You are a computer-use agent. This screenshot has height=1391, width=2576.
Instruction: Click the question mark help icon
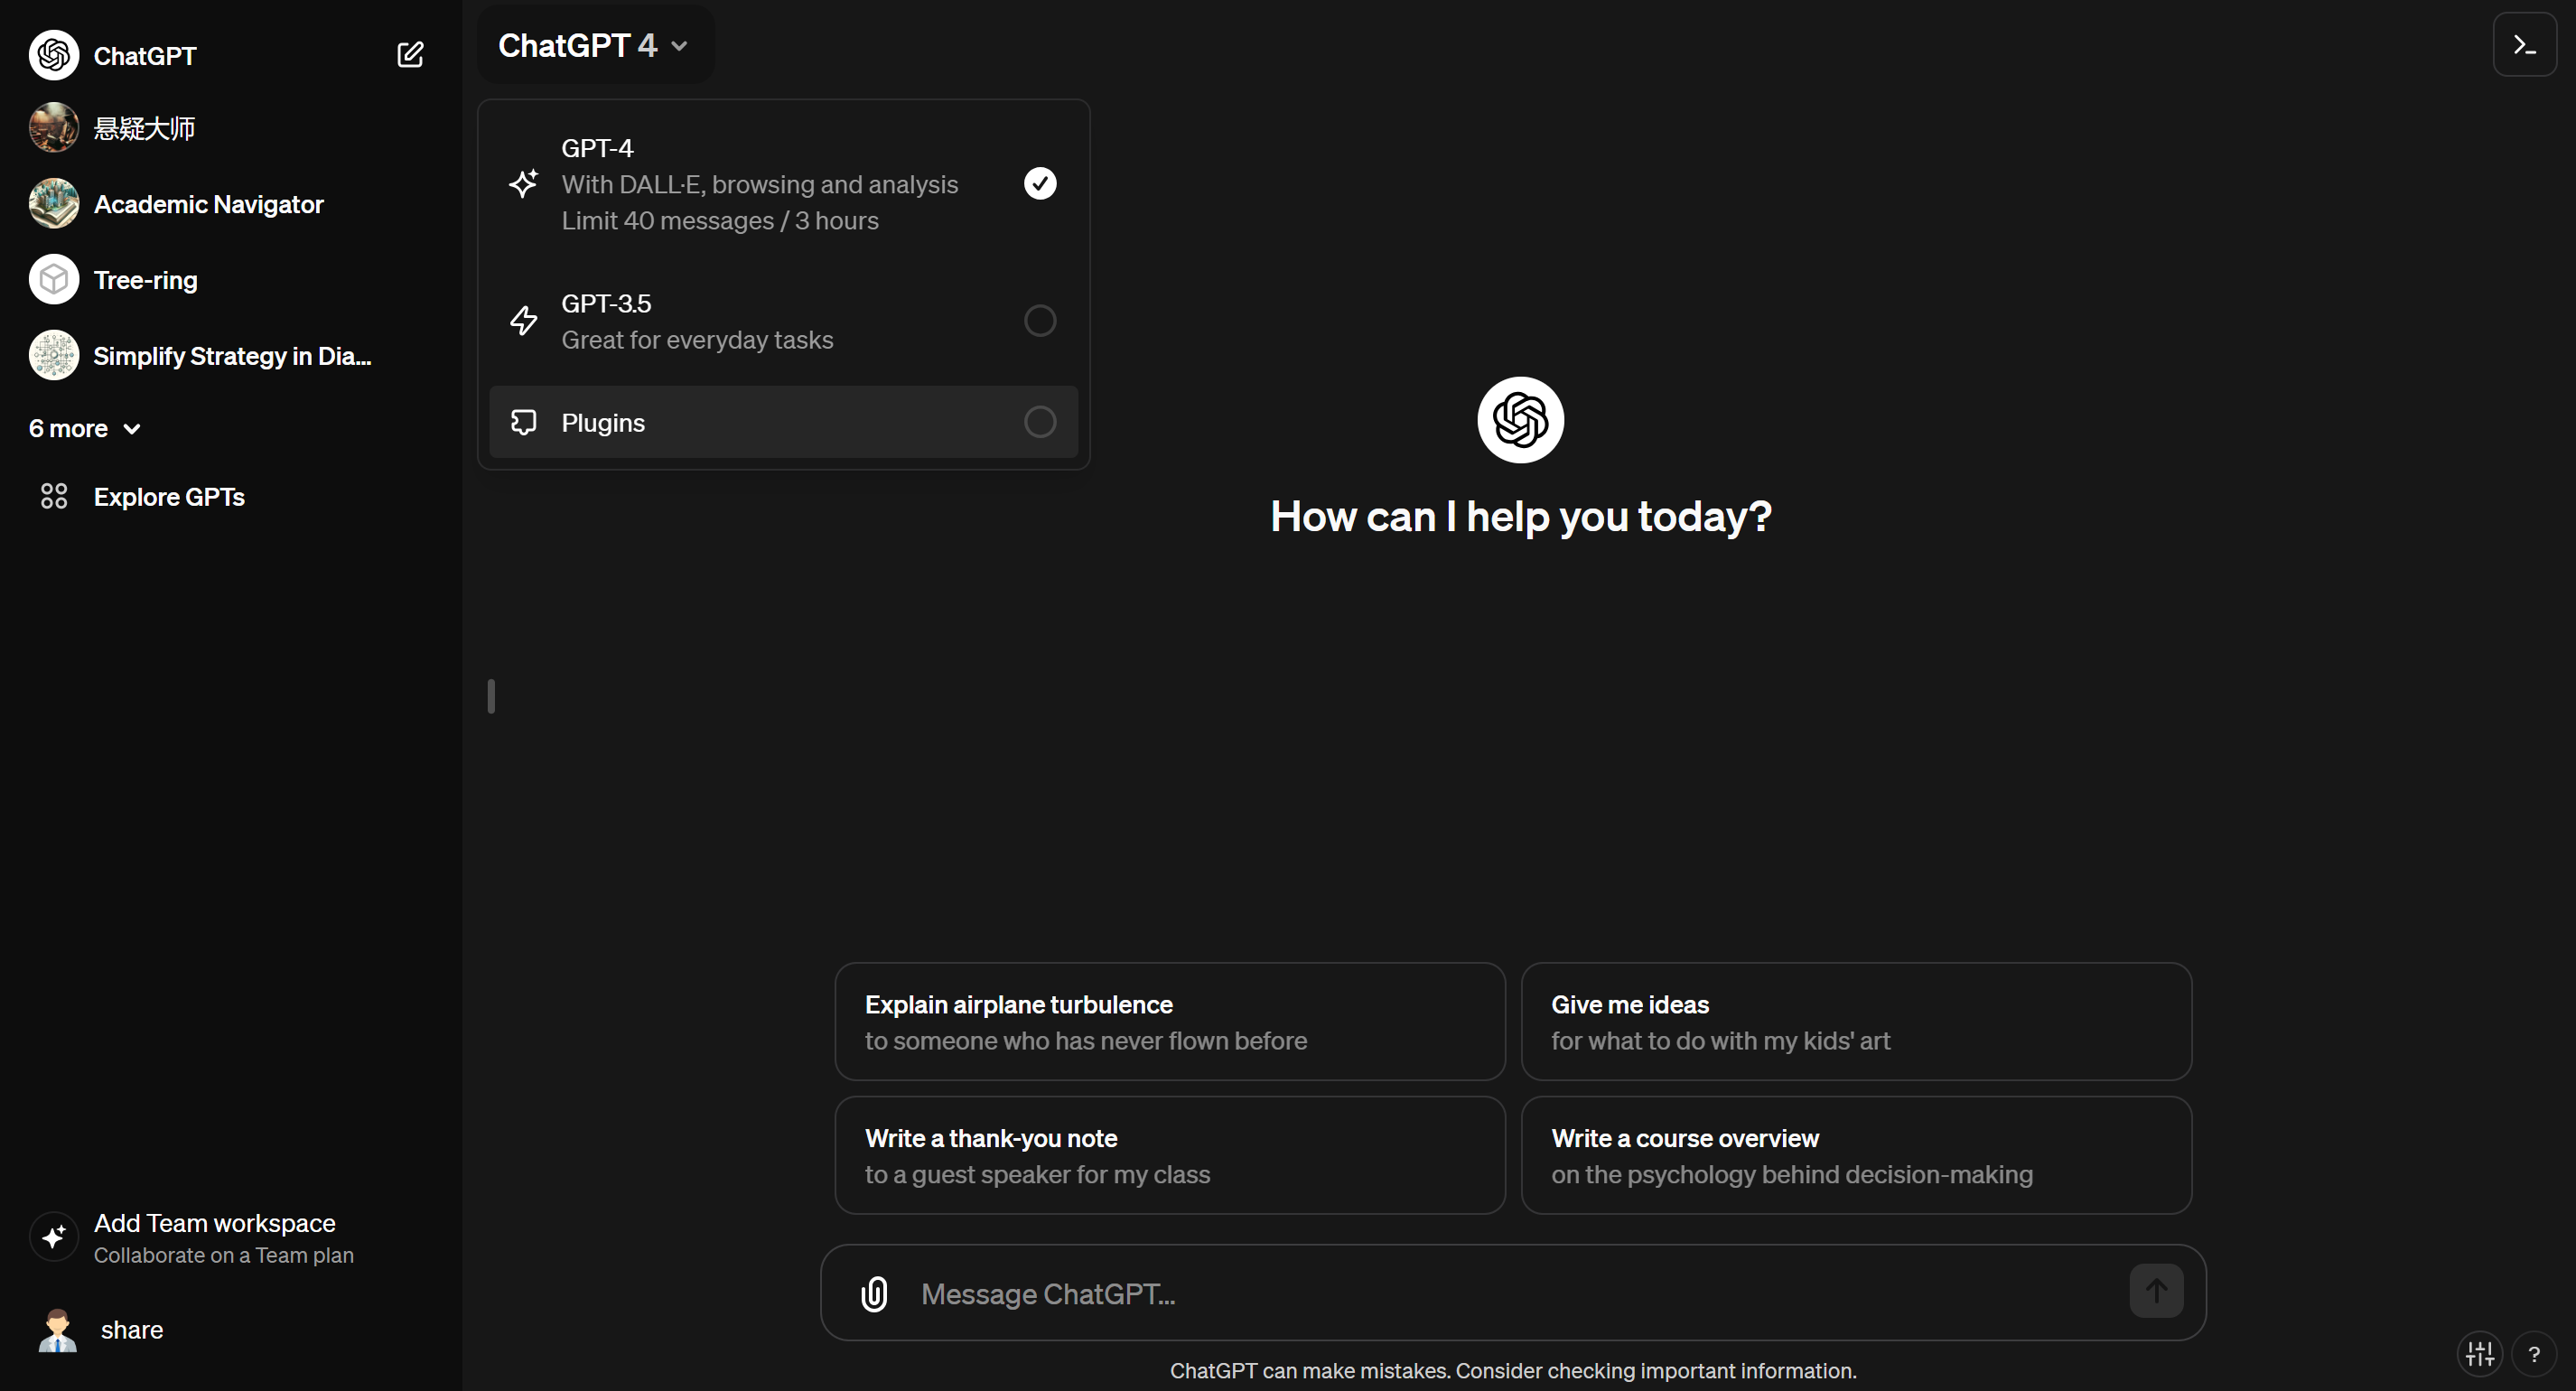(2534, 1354)
